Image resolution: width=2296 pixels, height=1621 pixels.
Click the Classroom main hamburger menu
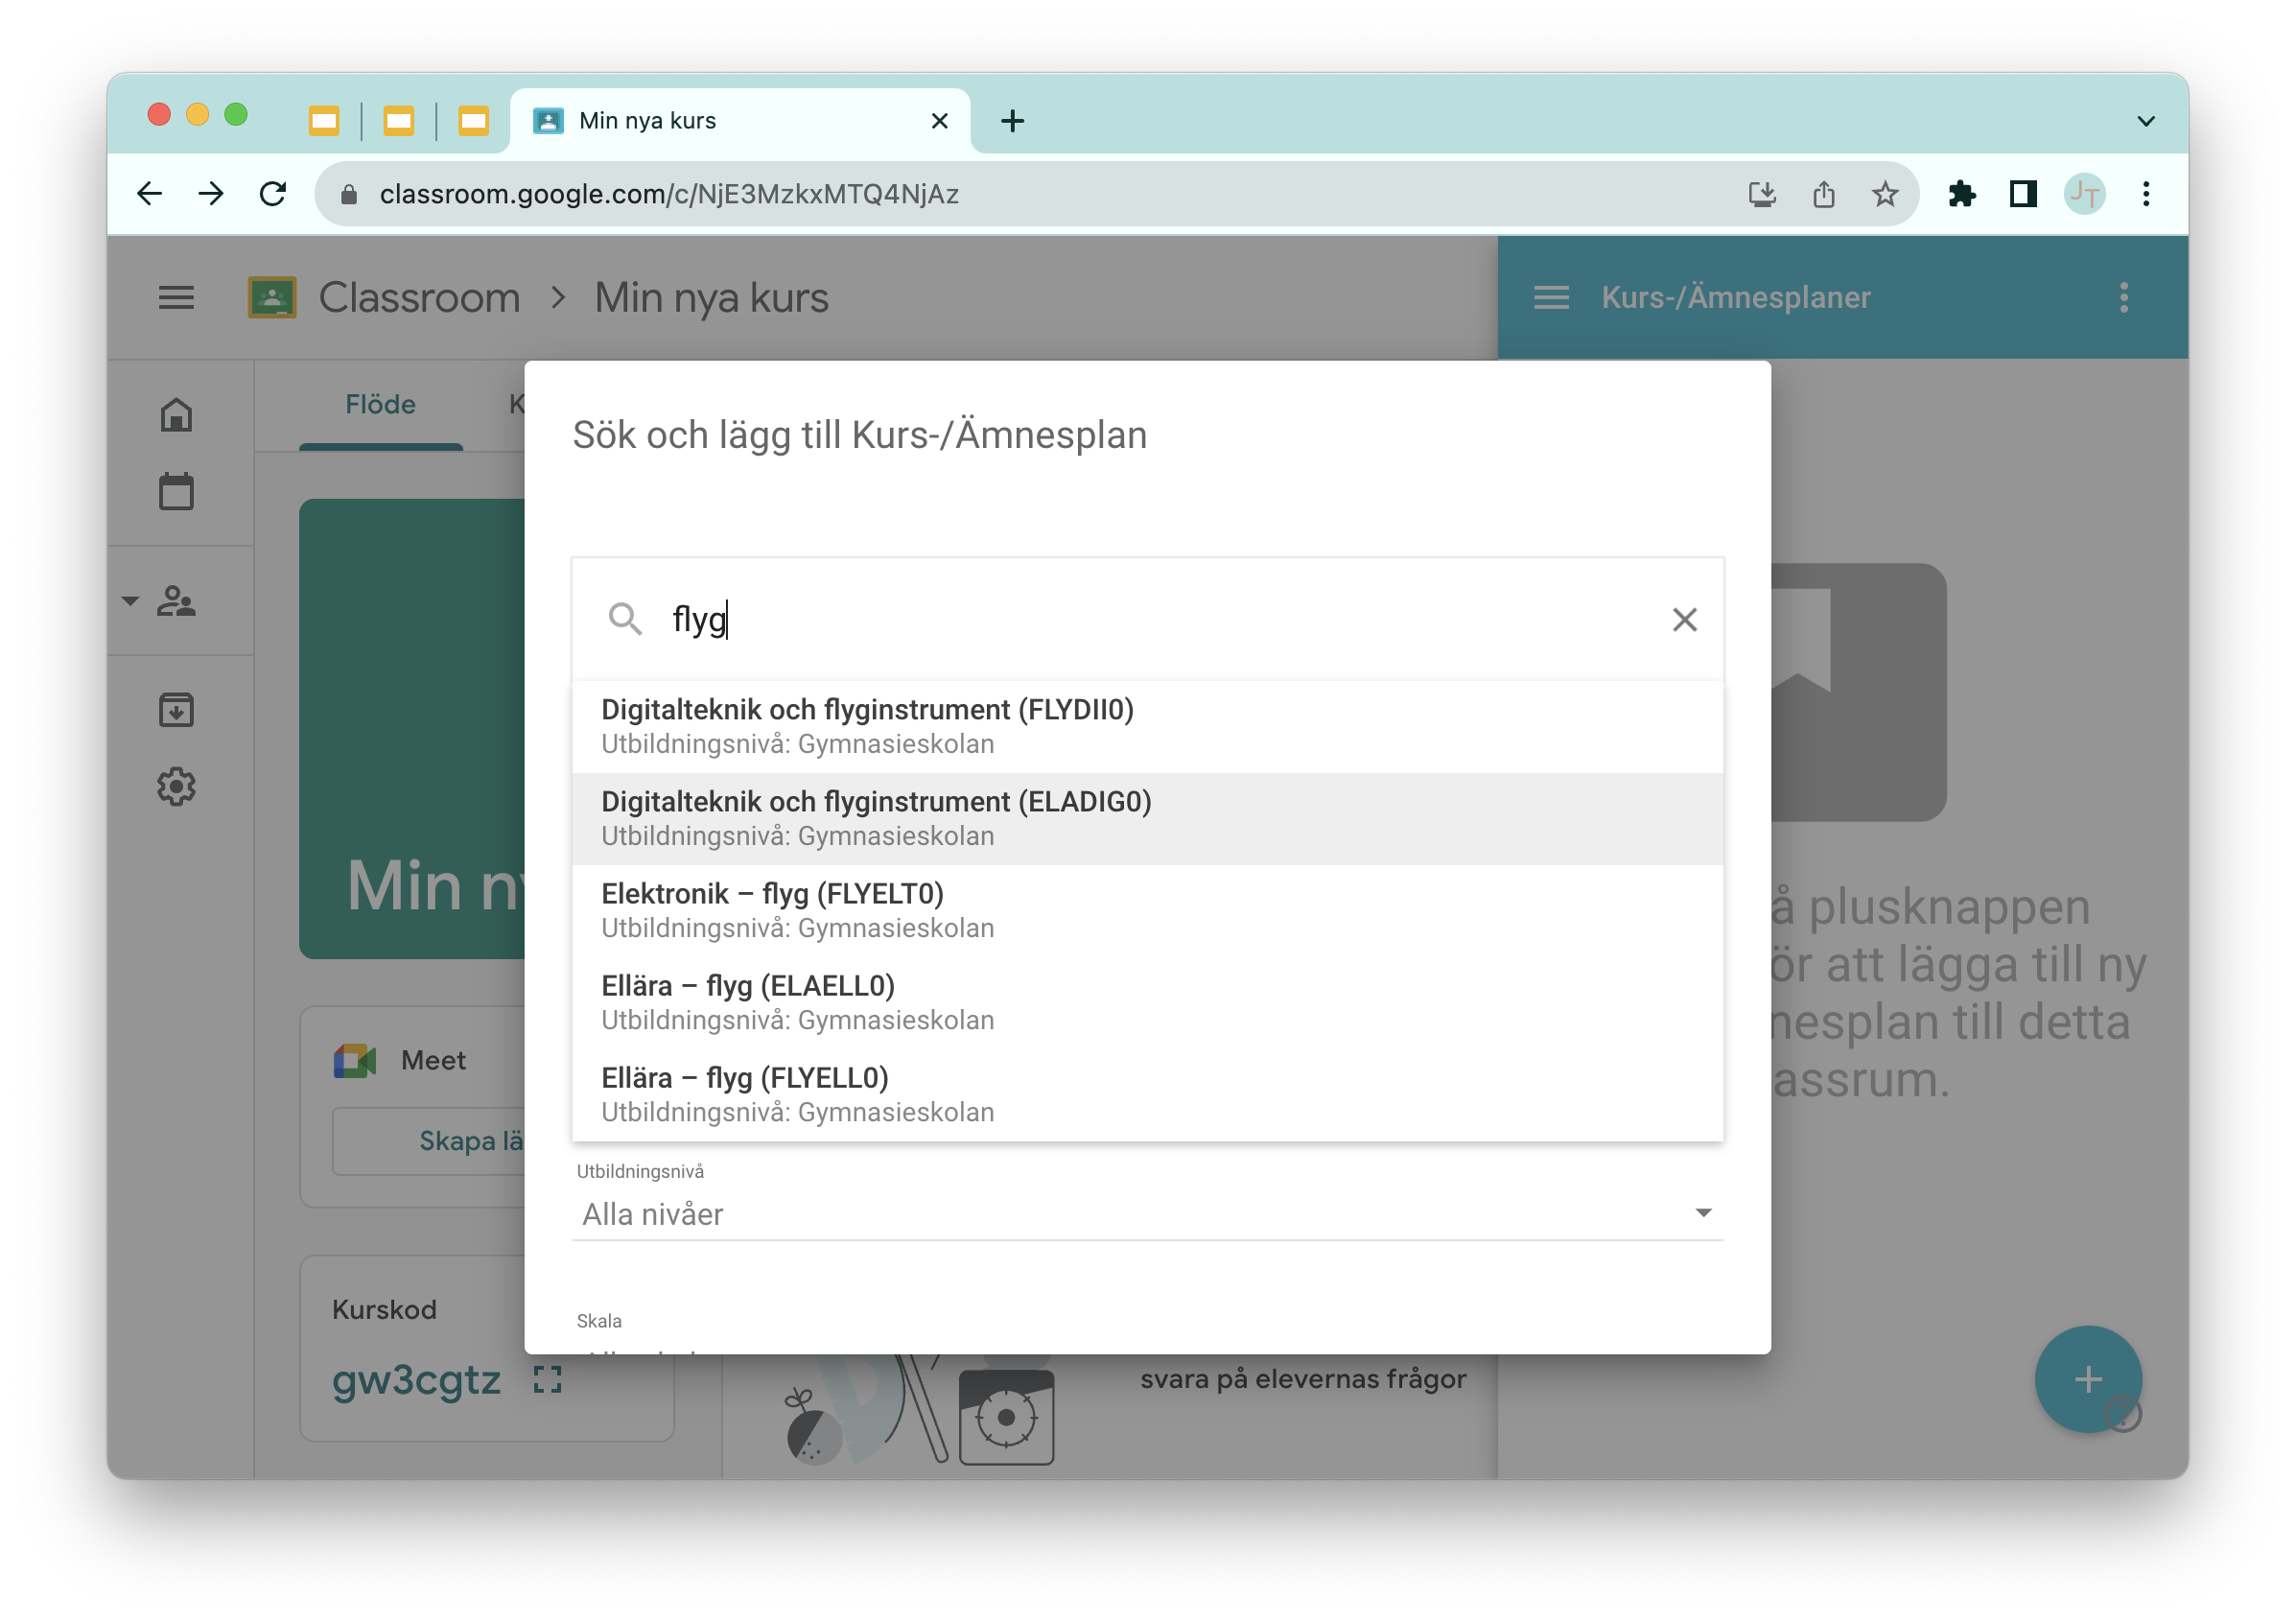(176, 297)
